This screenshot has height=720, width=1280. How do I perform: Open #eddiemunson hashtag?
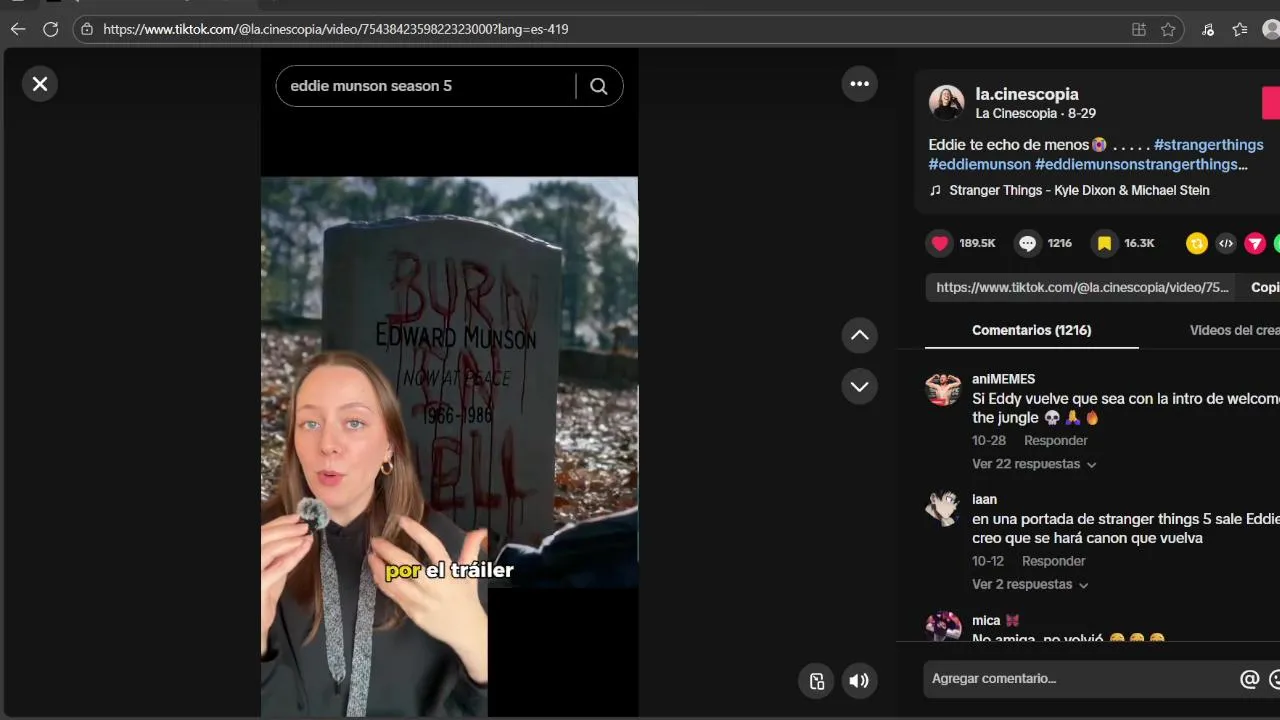click(x=979, y=164)
